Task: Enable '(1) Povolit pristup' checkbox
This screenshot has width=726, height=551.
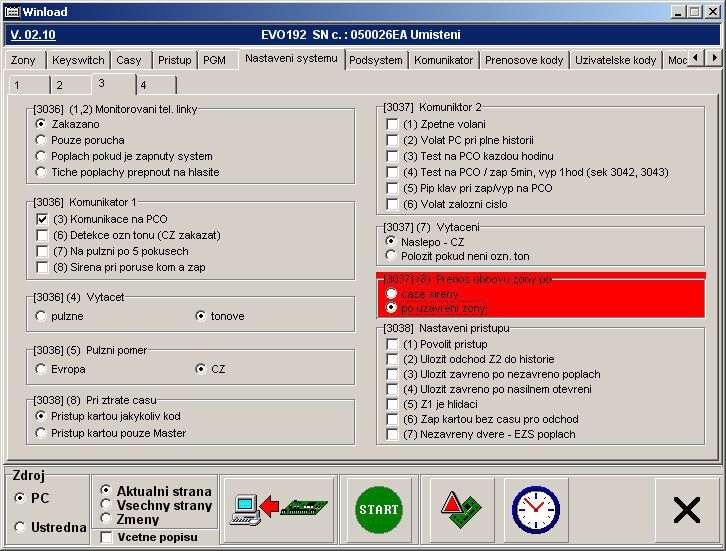Action: click(x=392, y=344)
